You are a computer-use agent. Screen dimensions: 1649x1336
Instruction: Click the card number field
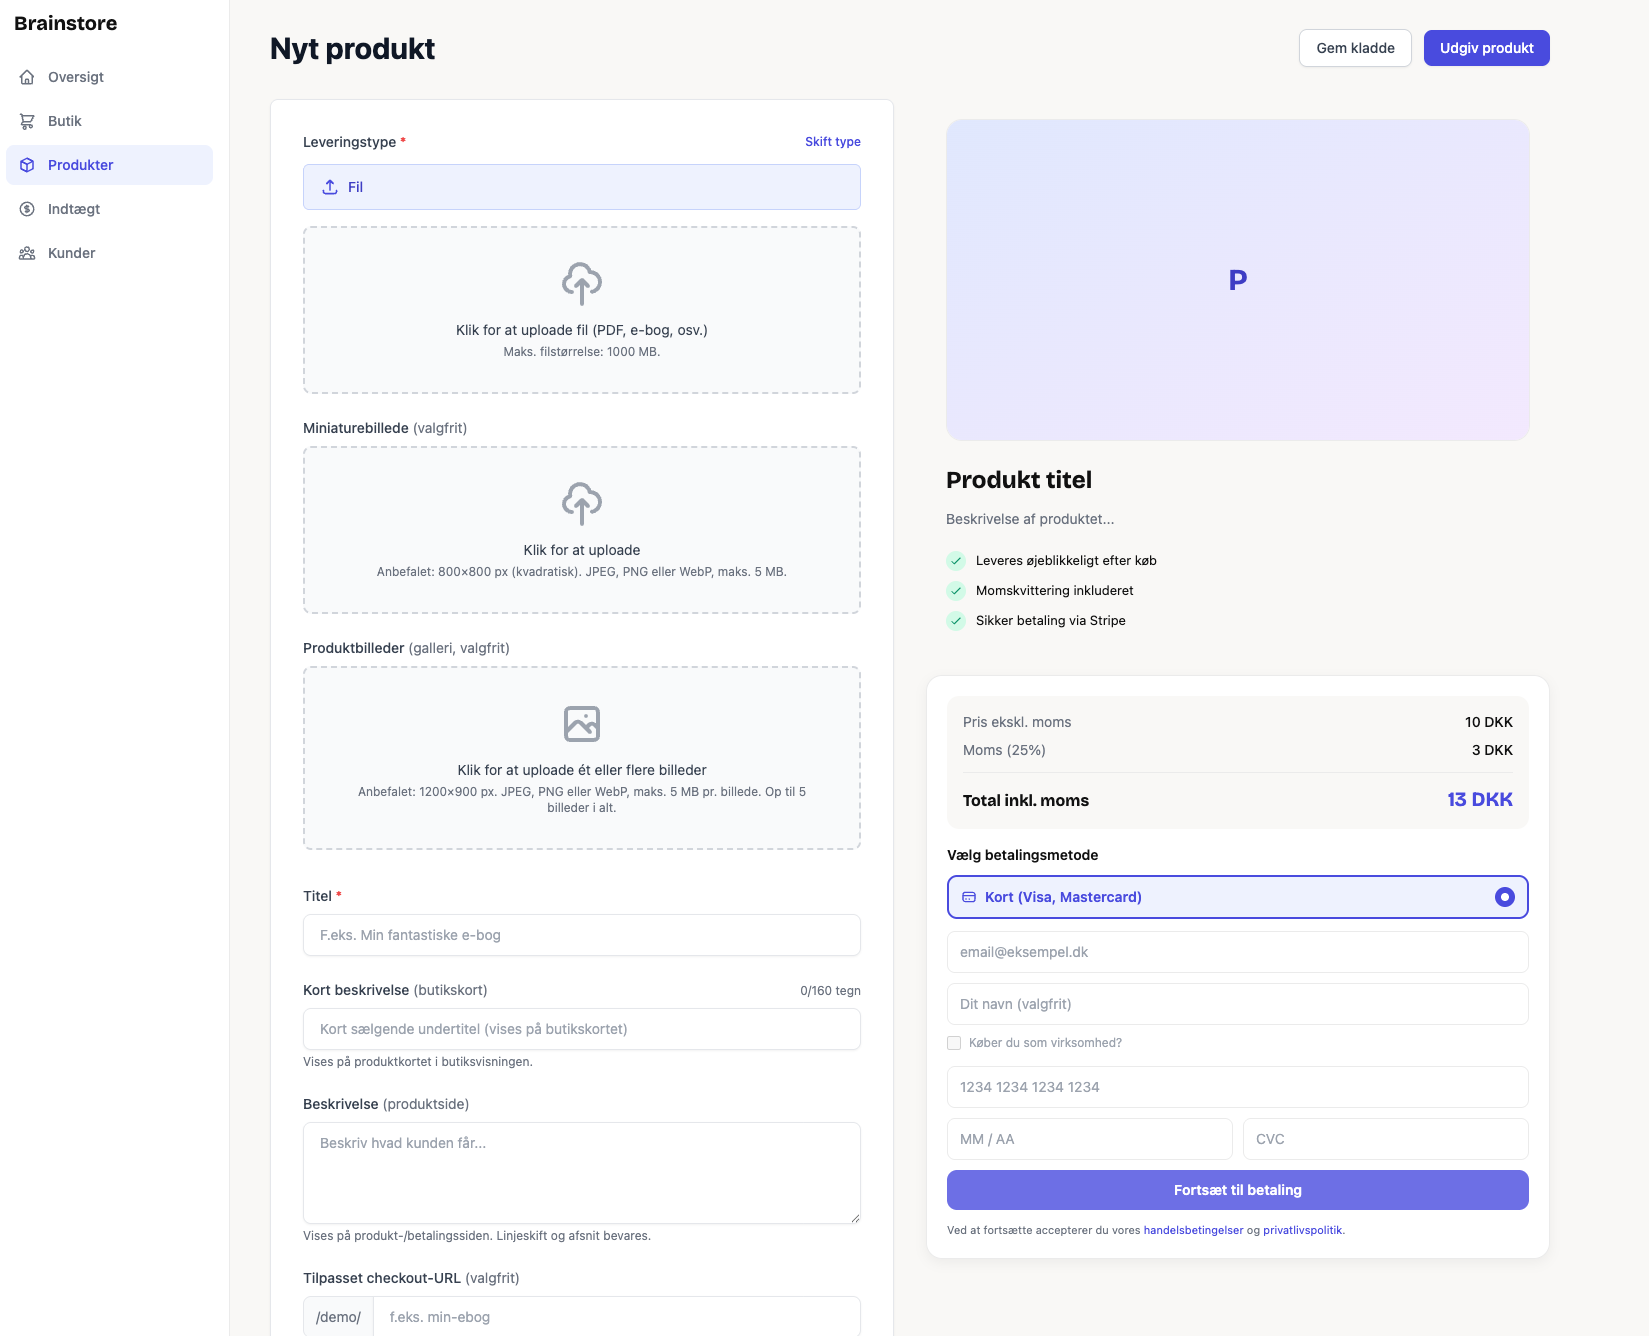pos(1238,1087)
